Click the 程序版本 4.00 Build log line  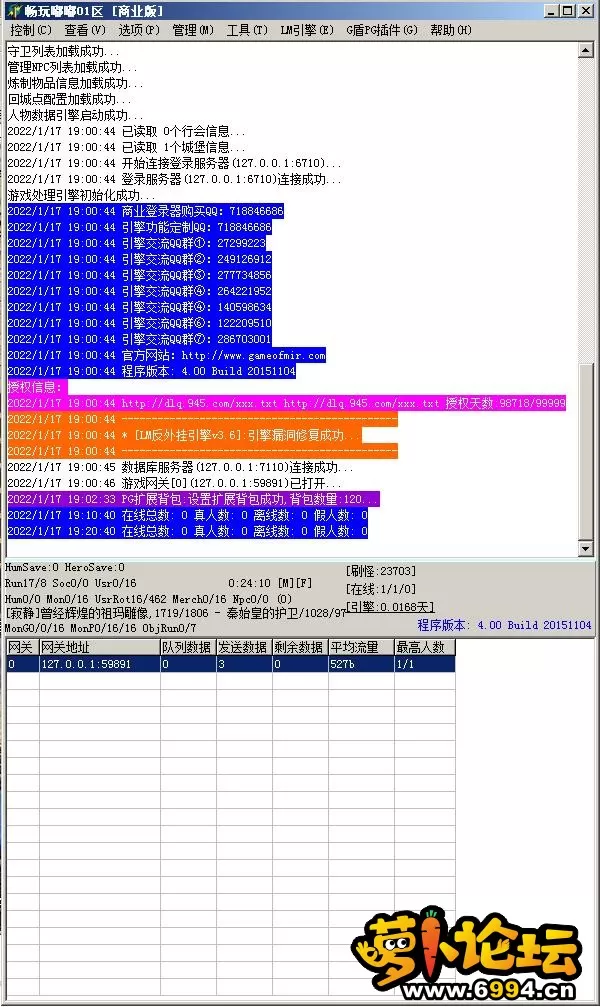152,371
